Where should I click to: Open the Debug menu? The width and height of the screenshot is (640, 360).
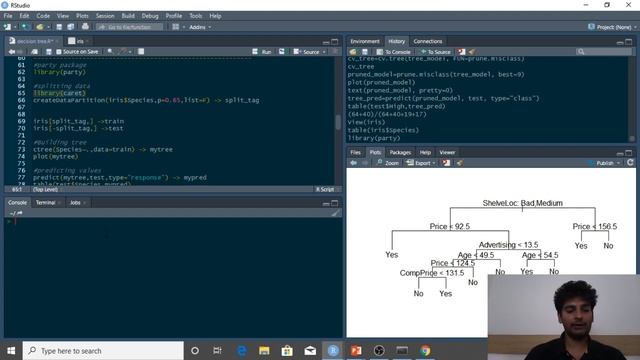(150, 16)
